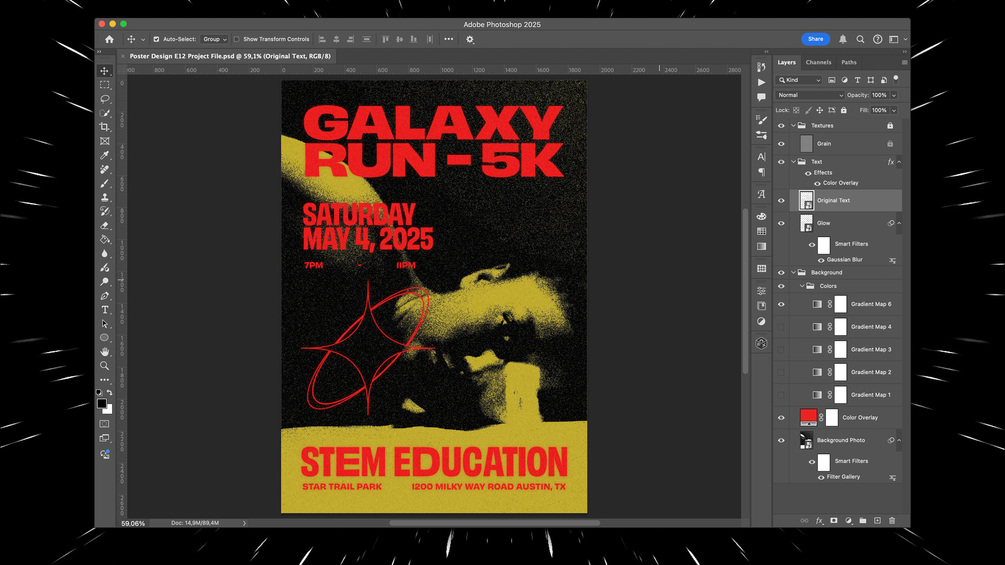Open the Actions panel play icon

pos(761,82)
